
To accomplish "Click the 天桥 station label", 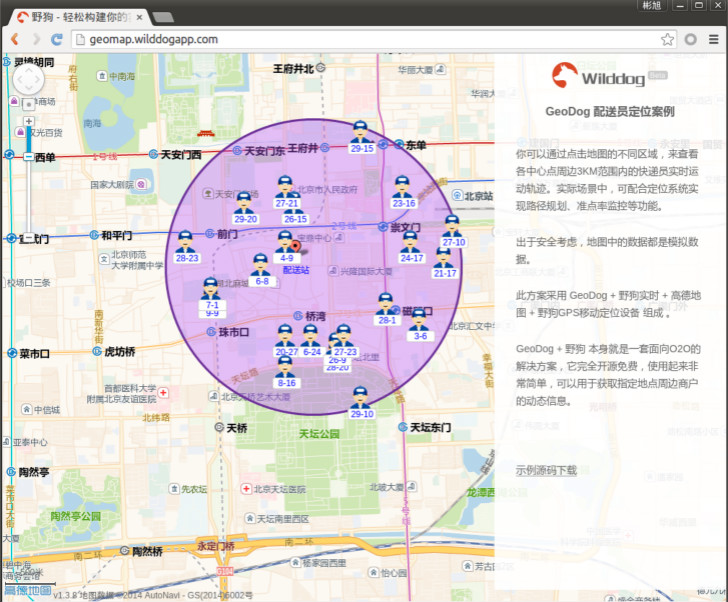I will (x=237, y=427).
